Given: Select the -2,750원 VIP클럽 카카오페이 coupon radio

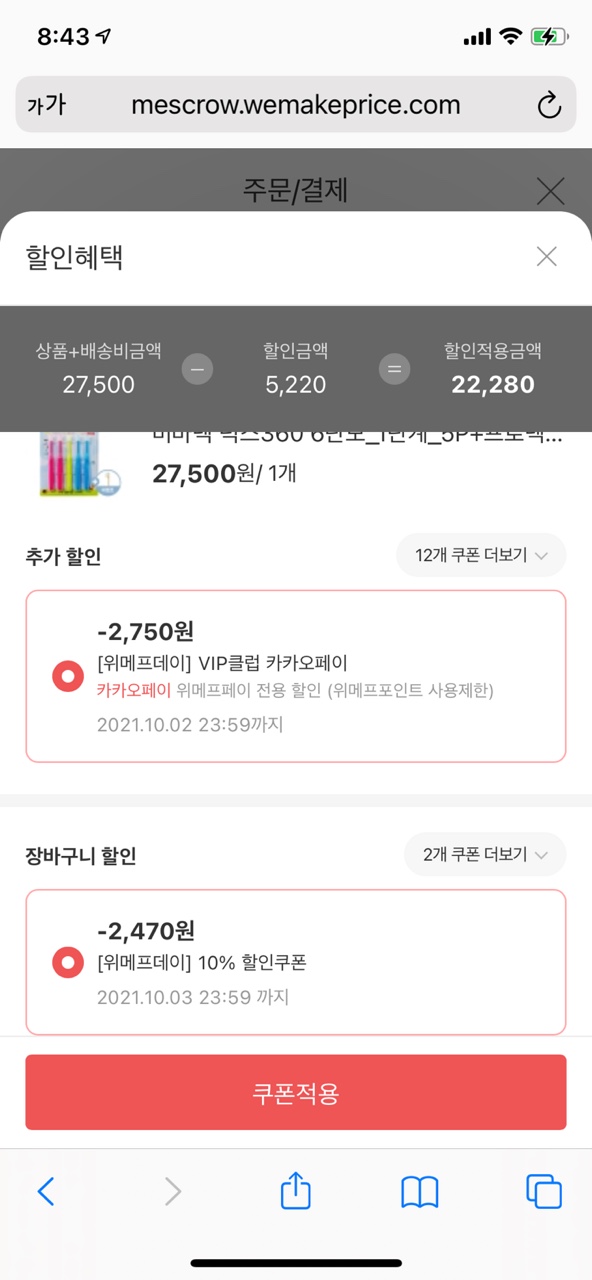Looking at the screenshot, I should point(68,677).
